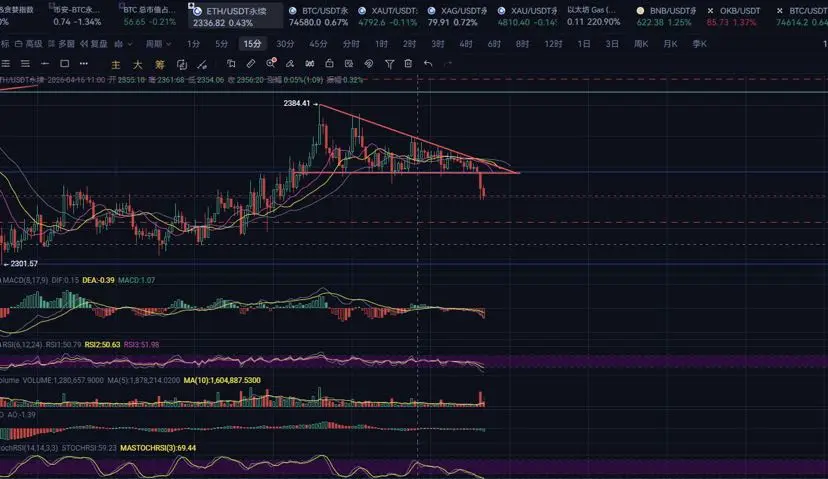Toggle the 大 large order button
Viewport: 828px width, 479px height.
pyautogui.click(x=137, y=64)
